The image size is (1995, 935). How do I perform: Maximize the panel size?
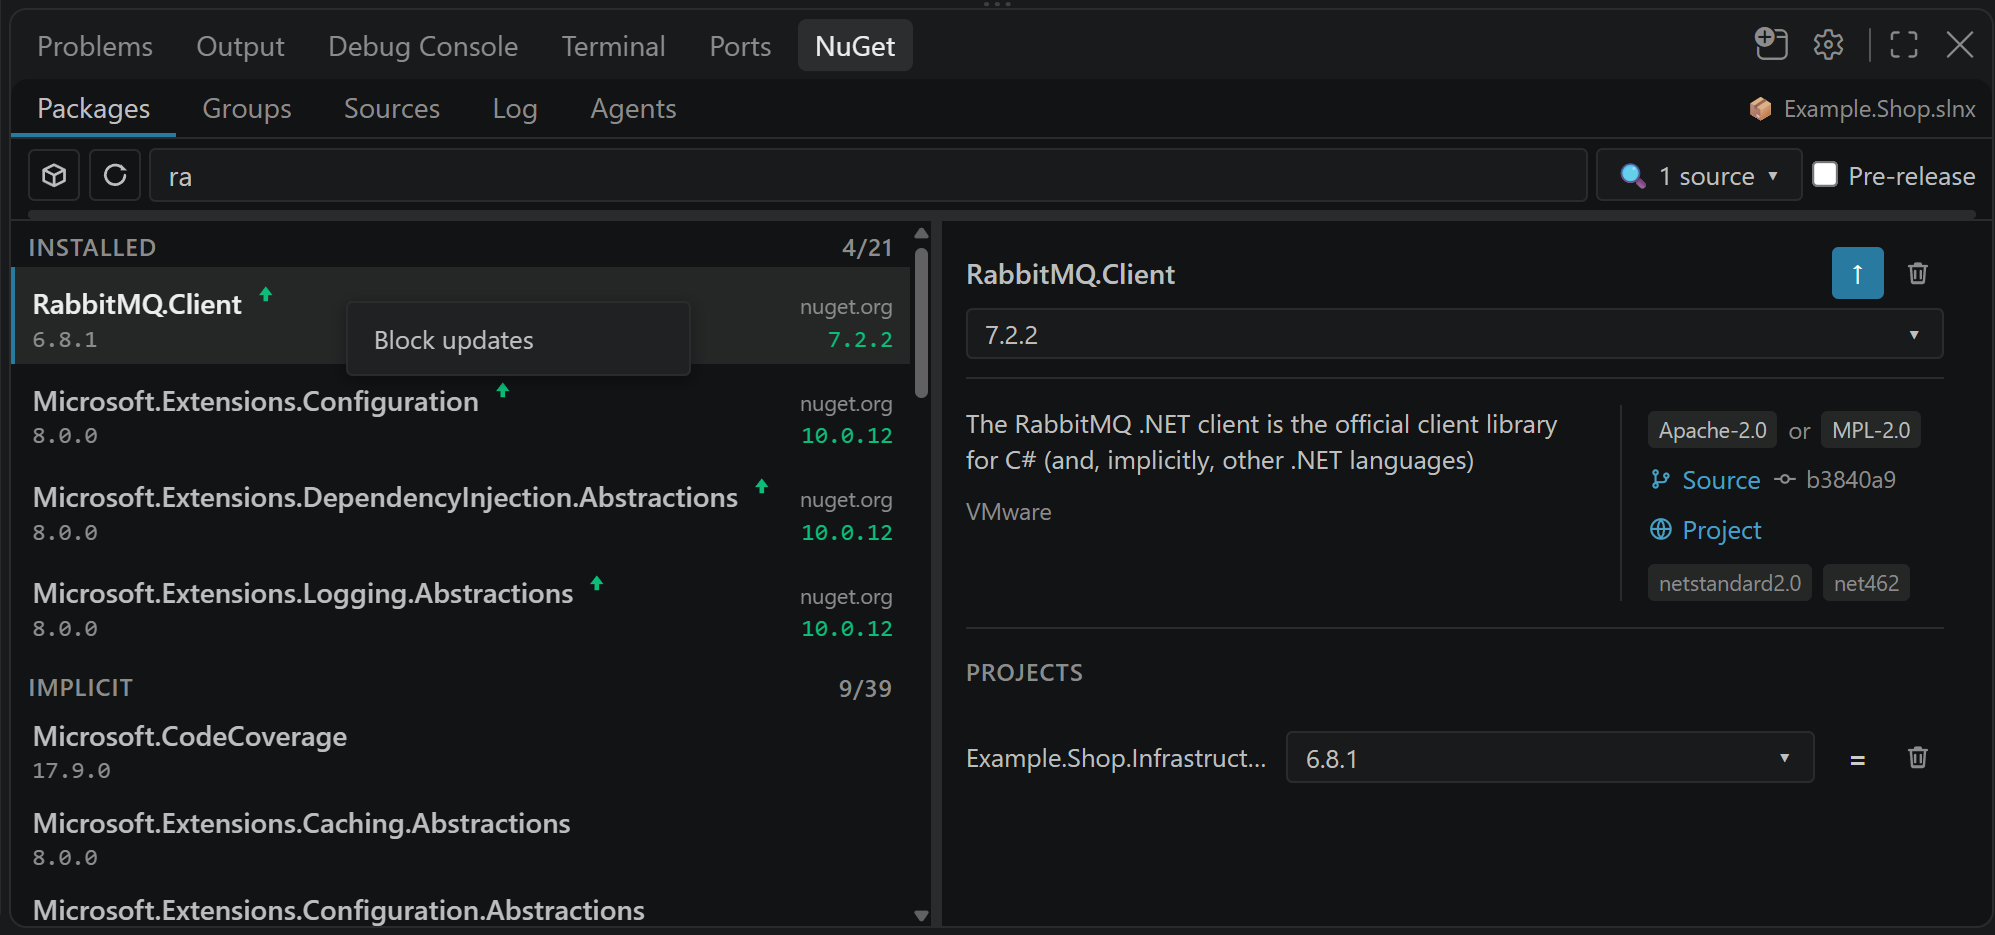pos(1904,45)
